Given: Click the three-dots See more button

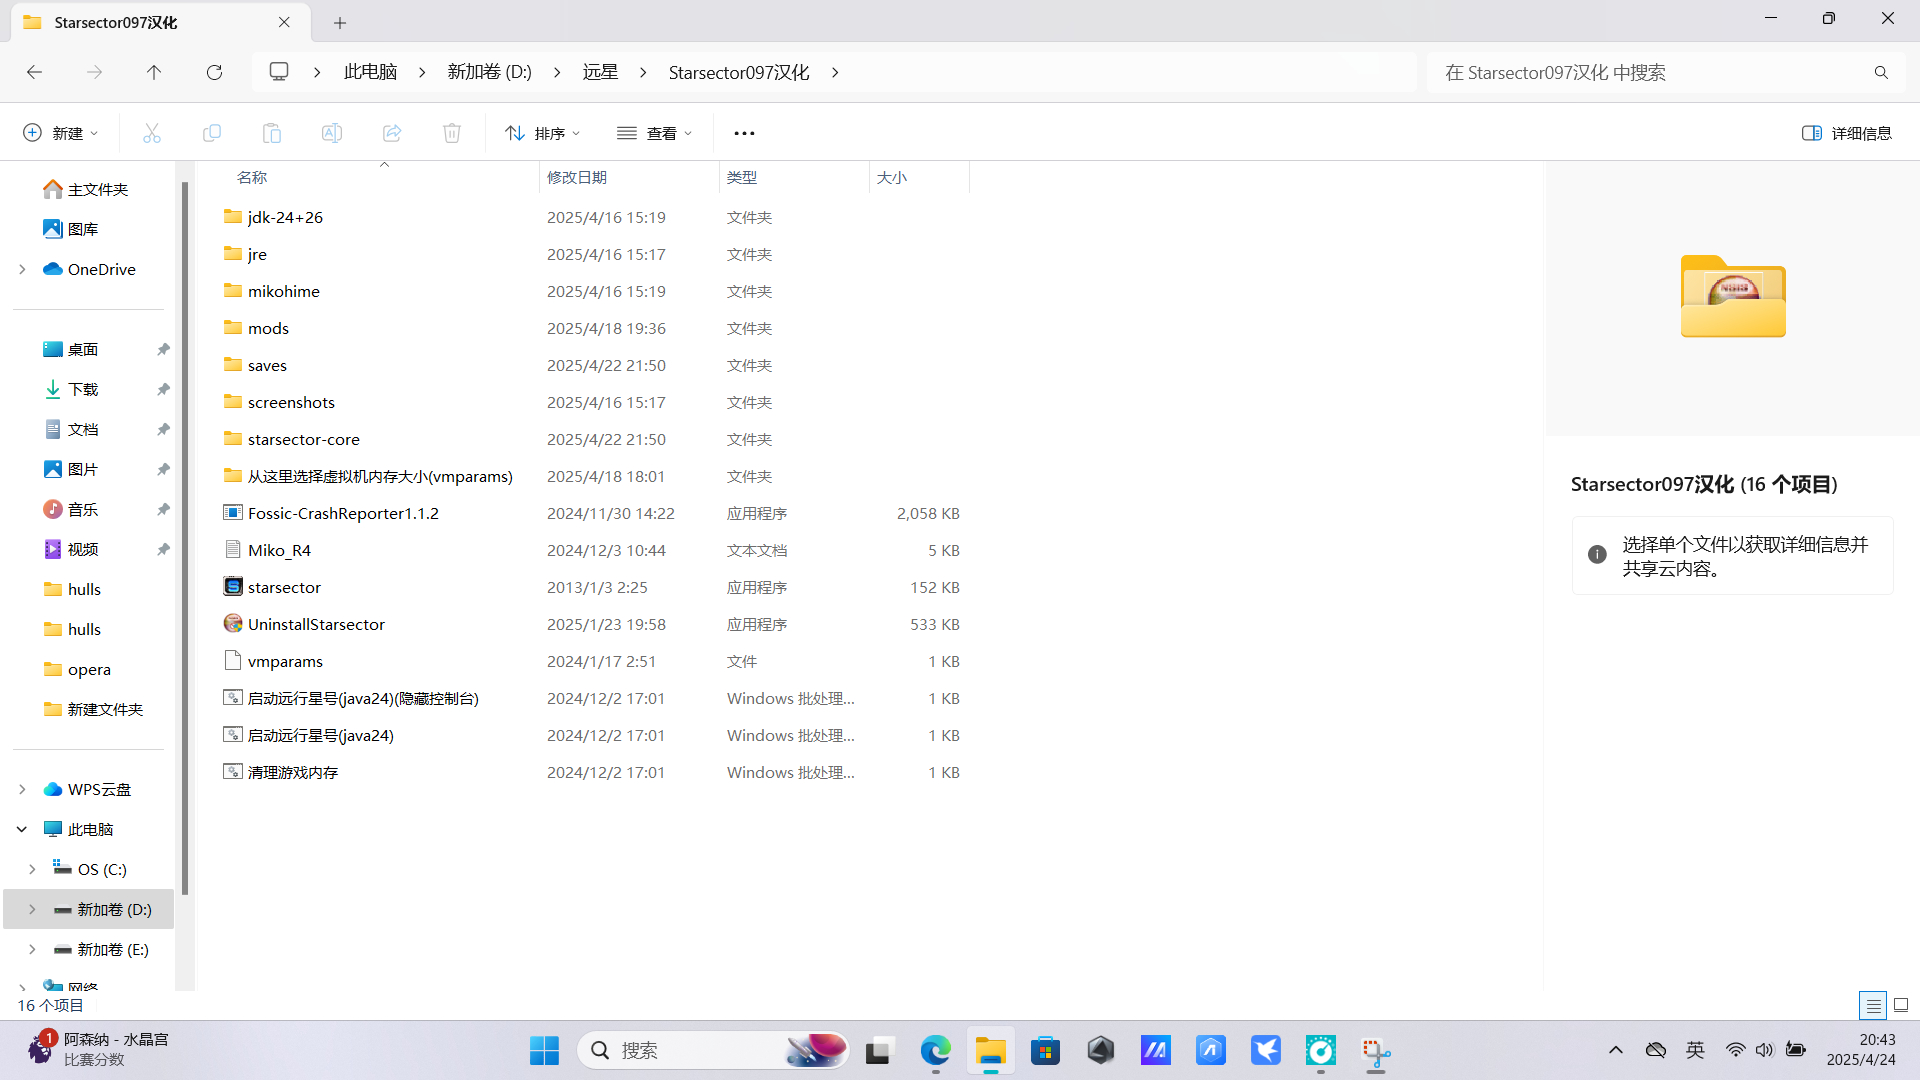Looking at the screenshot, I should click(744, 133).
